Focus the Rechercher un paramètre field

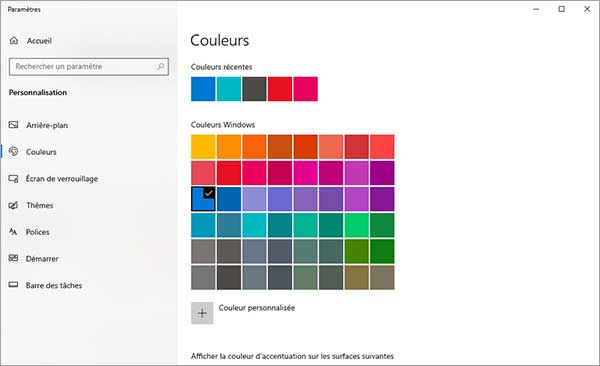(89, 67)
